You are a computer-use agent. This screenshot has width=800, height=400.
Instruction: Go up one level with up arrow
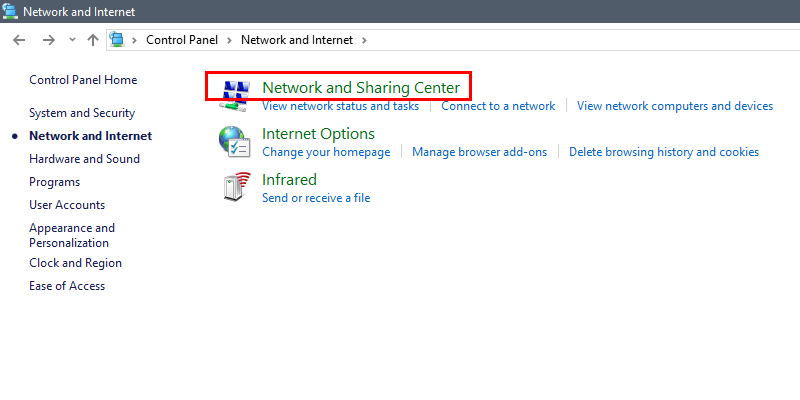pos(92,40)
